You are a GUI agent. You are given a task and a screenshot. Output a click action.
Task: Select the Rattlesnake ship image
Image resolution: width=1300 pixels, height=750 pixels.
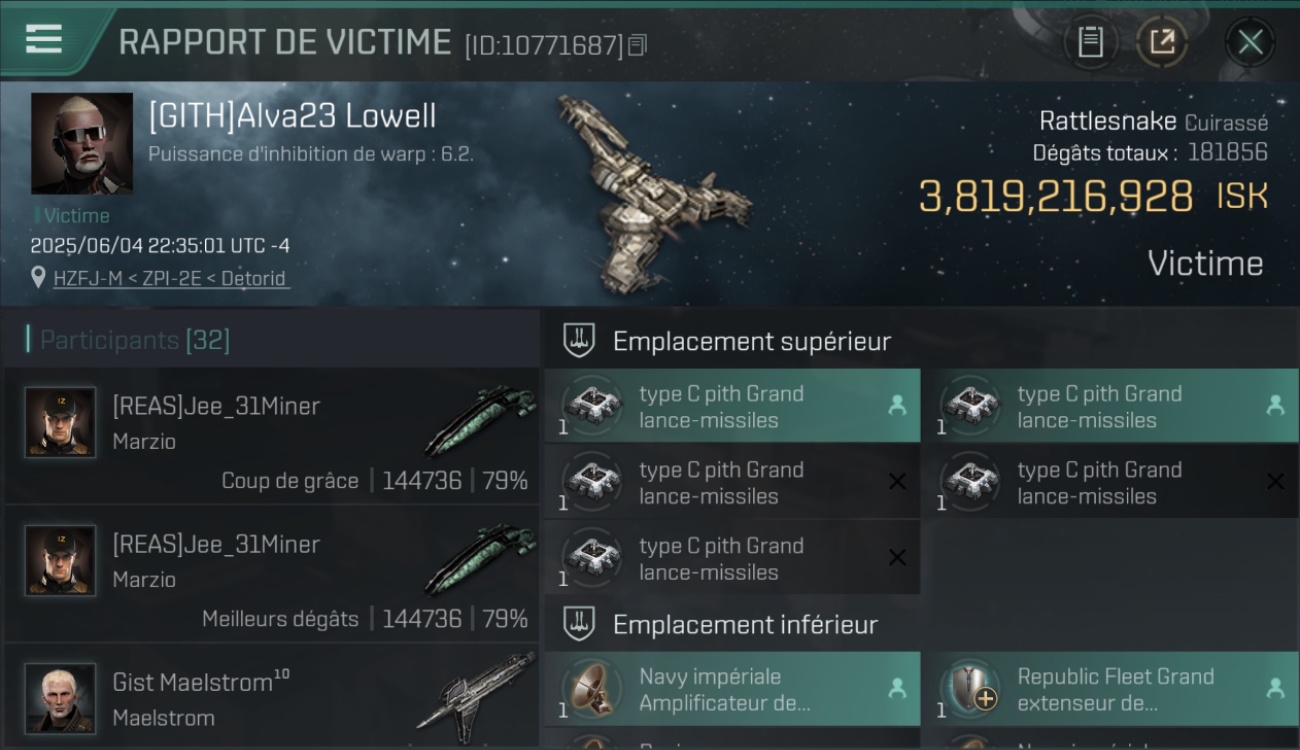pos(650,192)
